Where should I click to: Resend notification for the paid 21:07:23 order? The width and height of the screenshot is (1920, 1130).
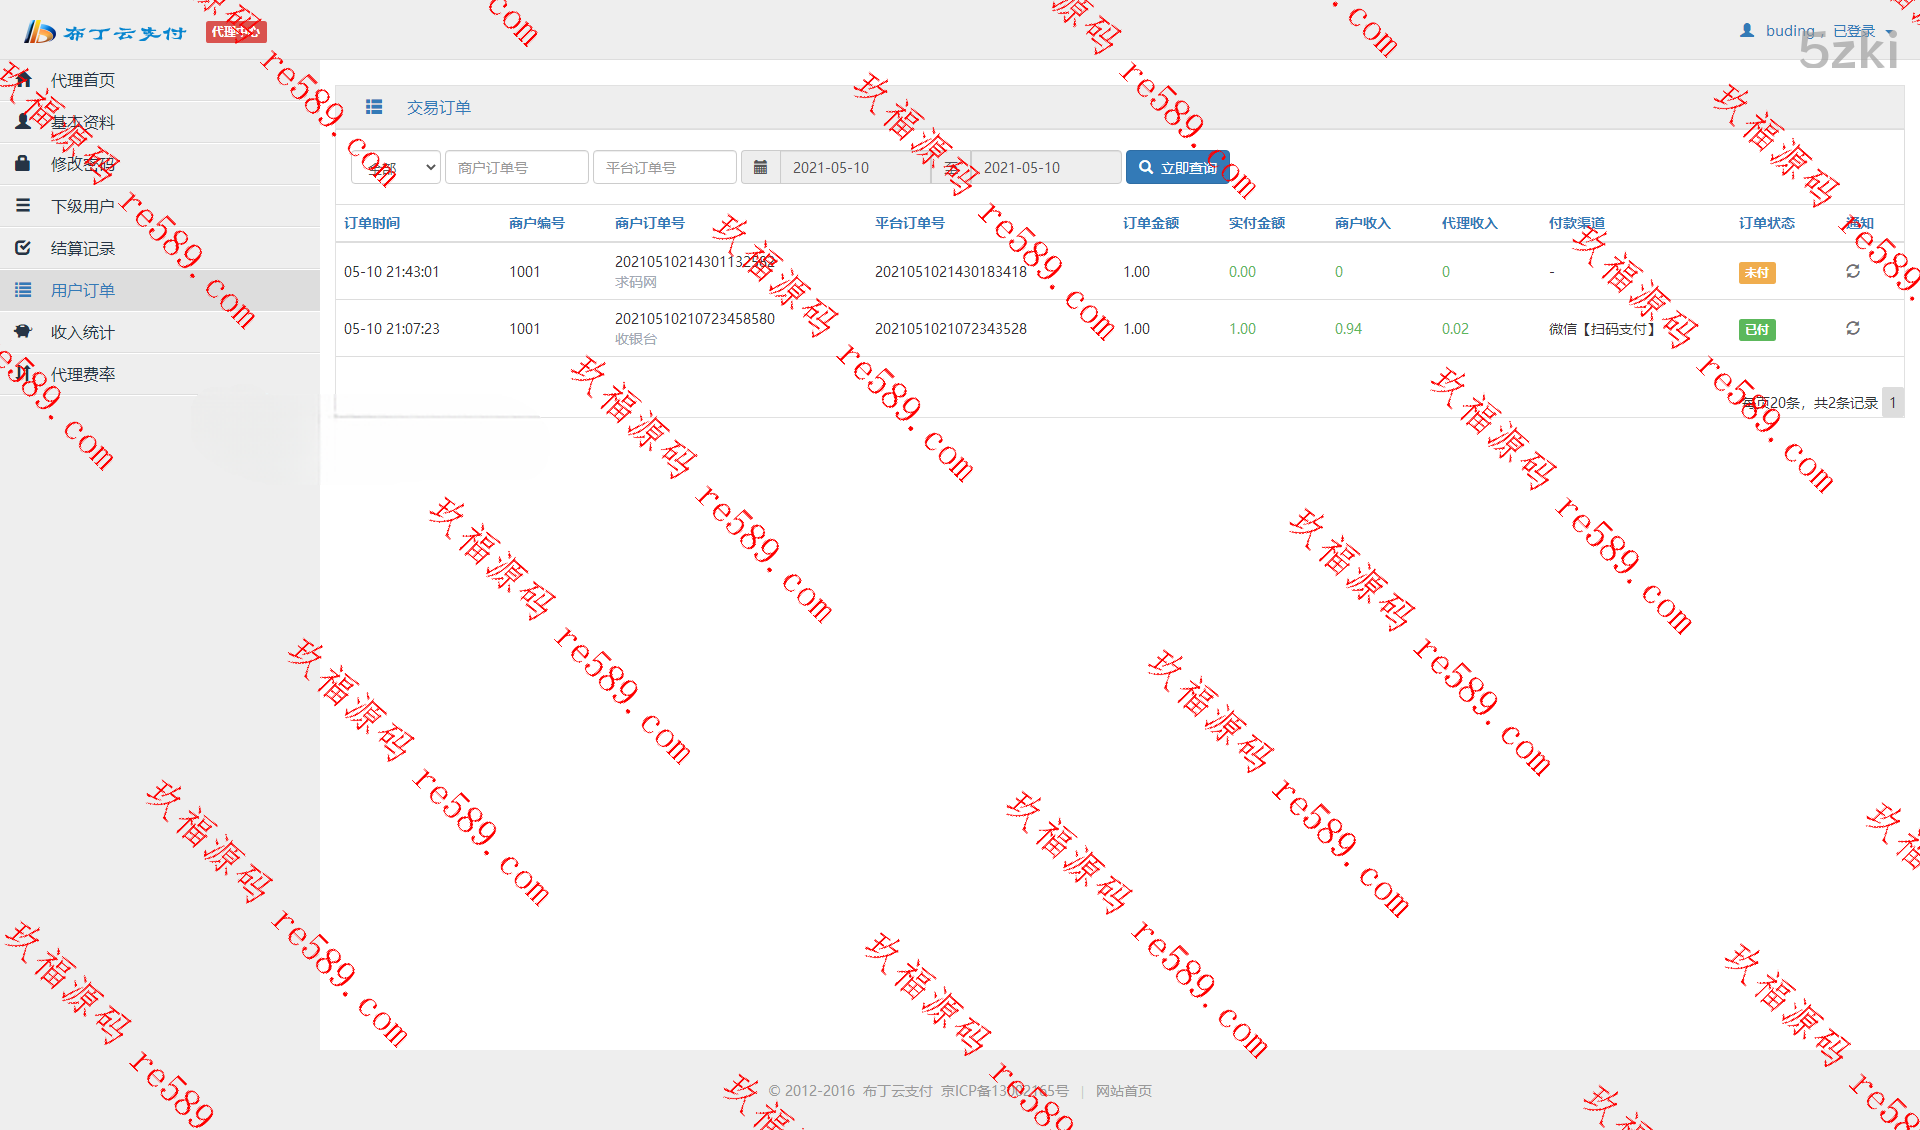point(1852,328)
